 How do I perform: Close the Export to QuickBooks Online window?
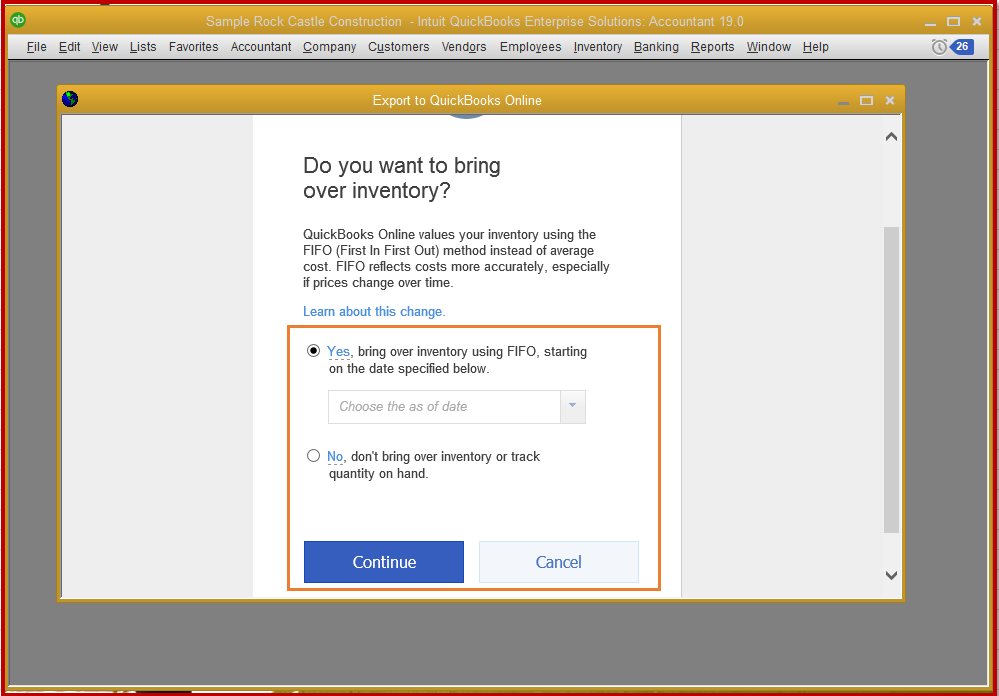pos(890,101)
